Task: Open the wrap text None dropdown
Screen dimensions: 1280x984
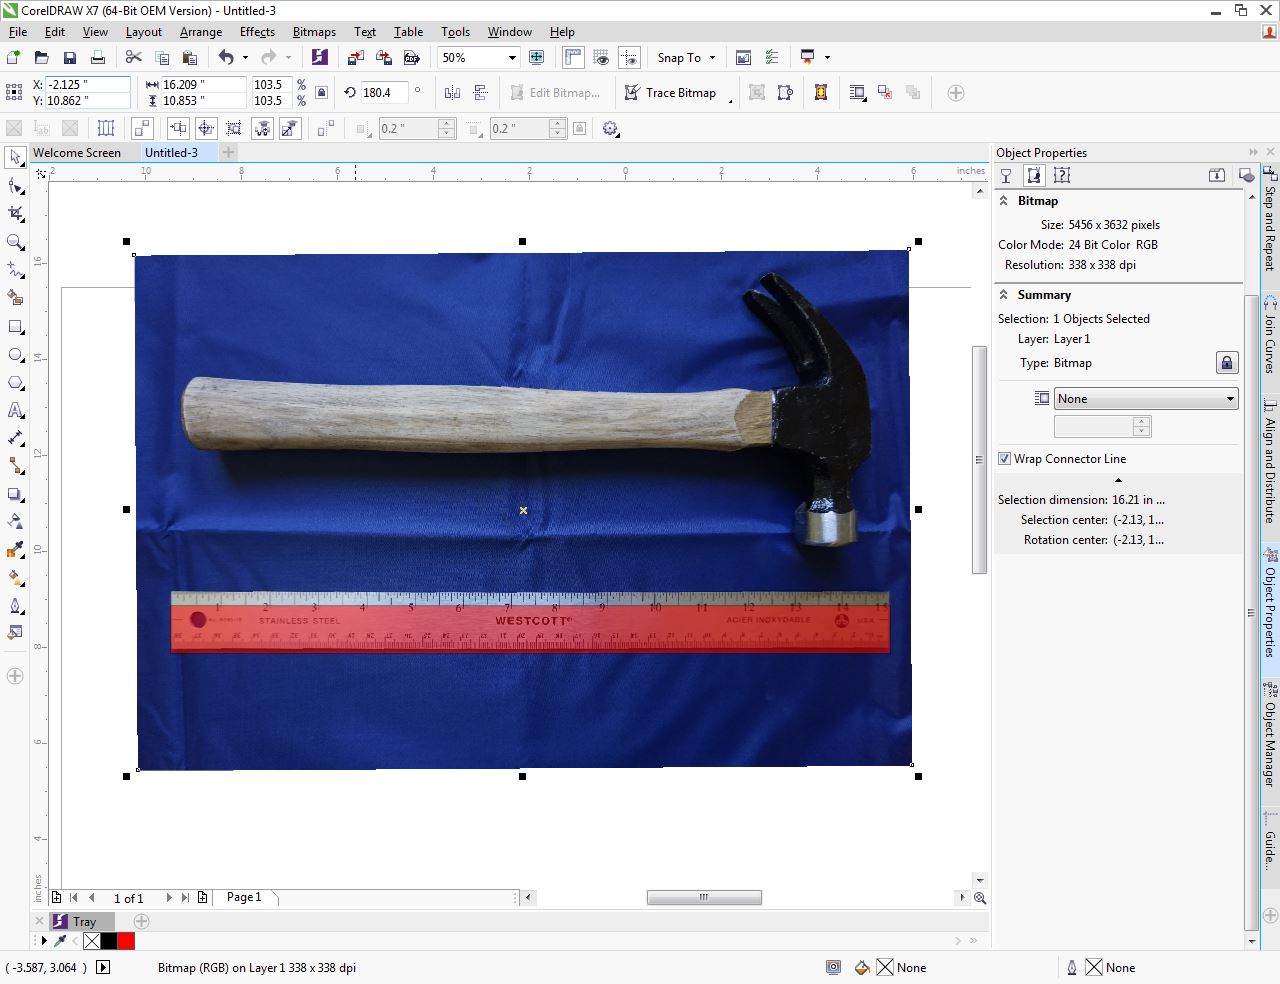Action: pos(1146,399)
